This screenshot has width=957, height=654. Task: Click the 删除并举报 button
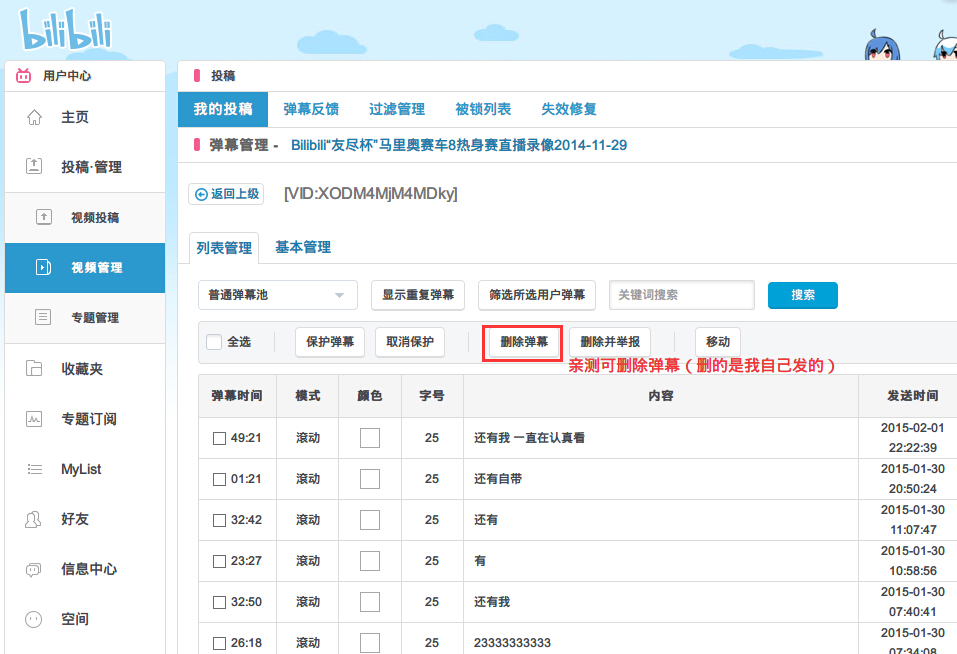(610, 342)
